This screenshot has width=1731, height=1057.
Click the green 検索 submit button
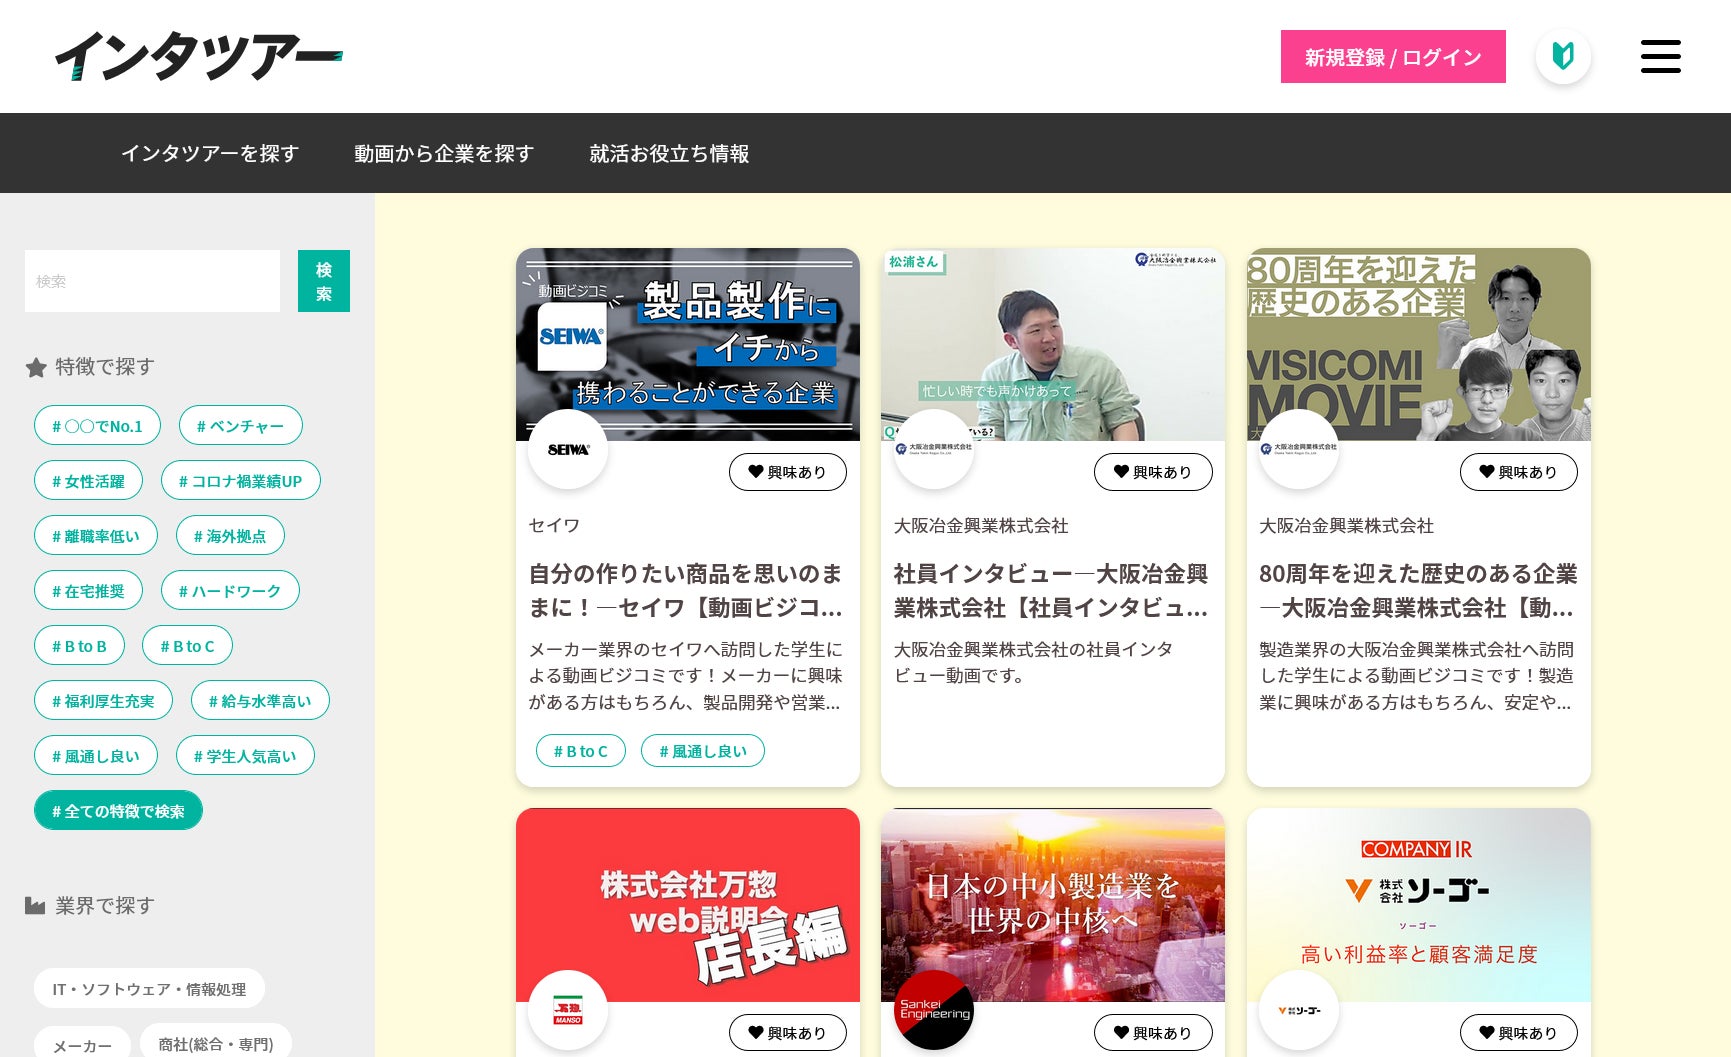[324, 281]
